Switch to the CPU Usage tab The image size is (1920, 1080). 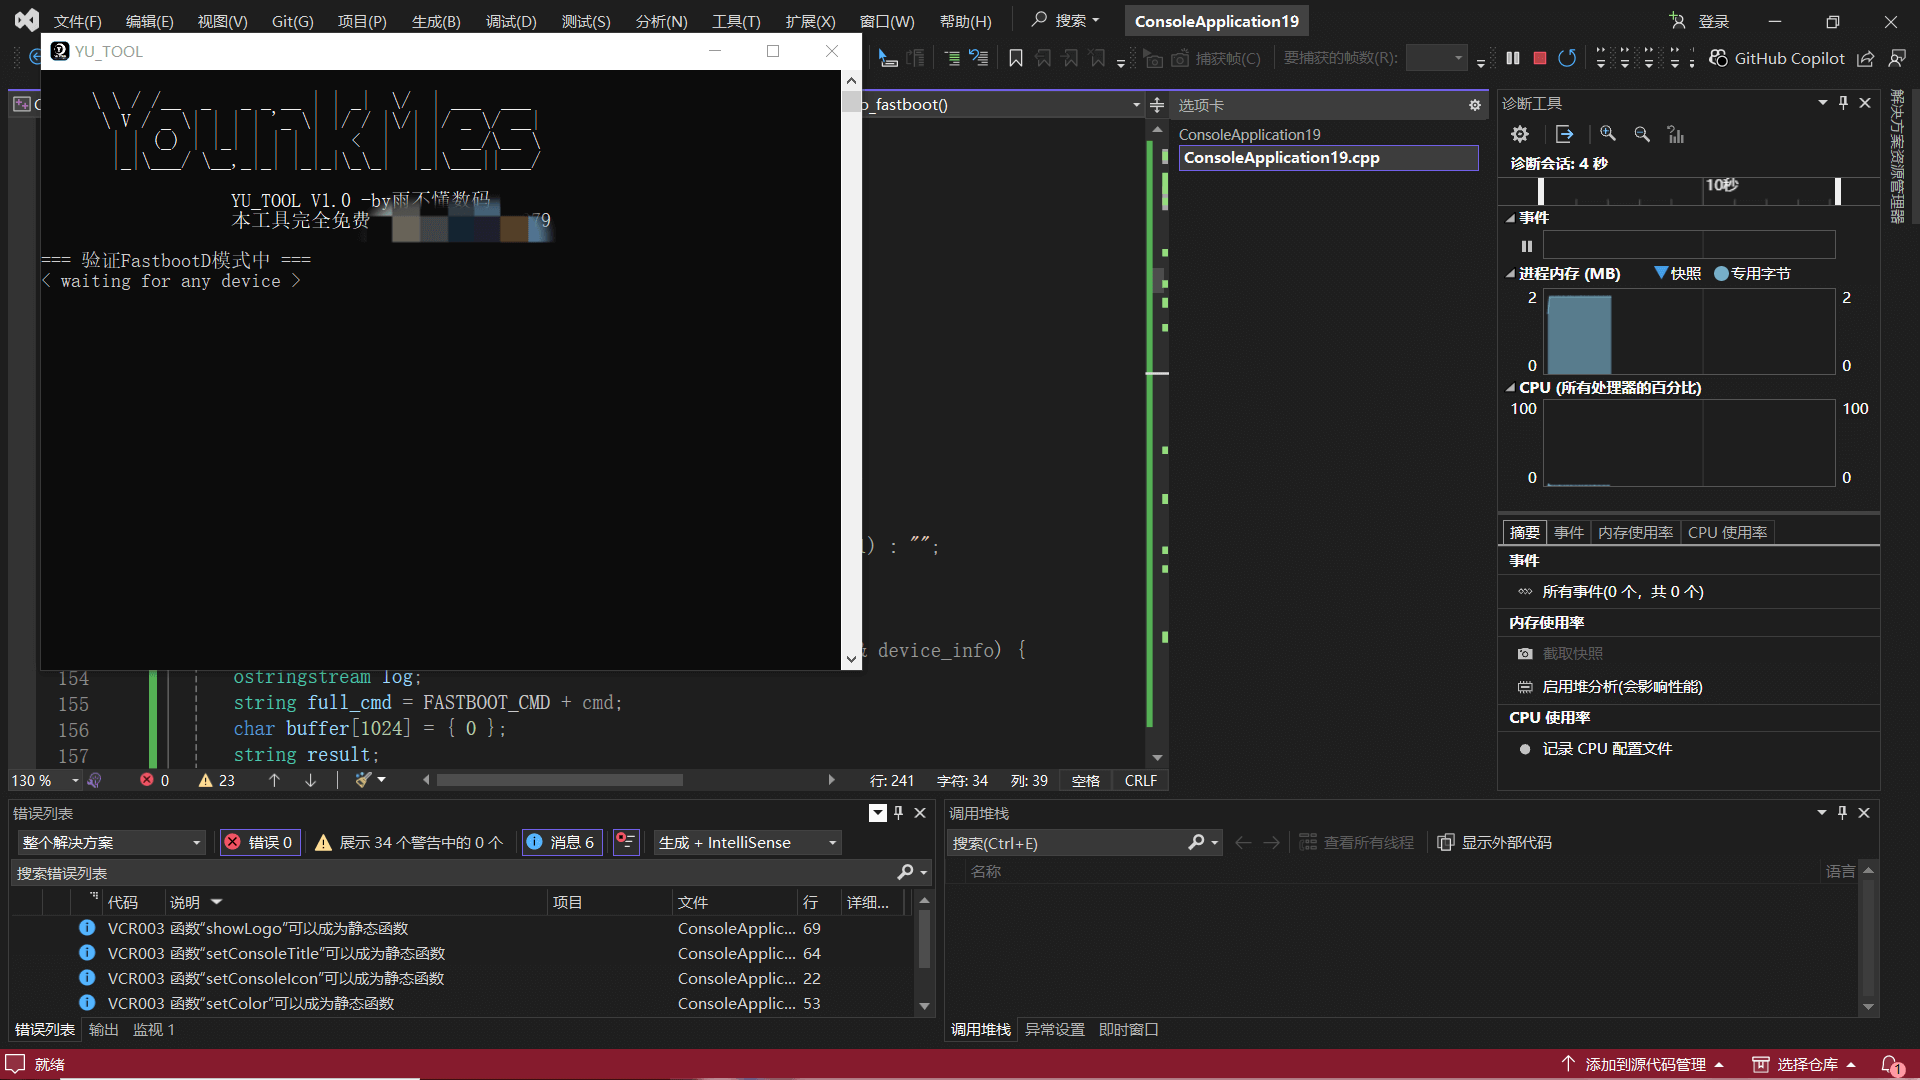tap(1727, 533)
